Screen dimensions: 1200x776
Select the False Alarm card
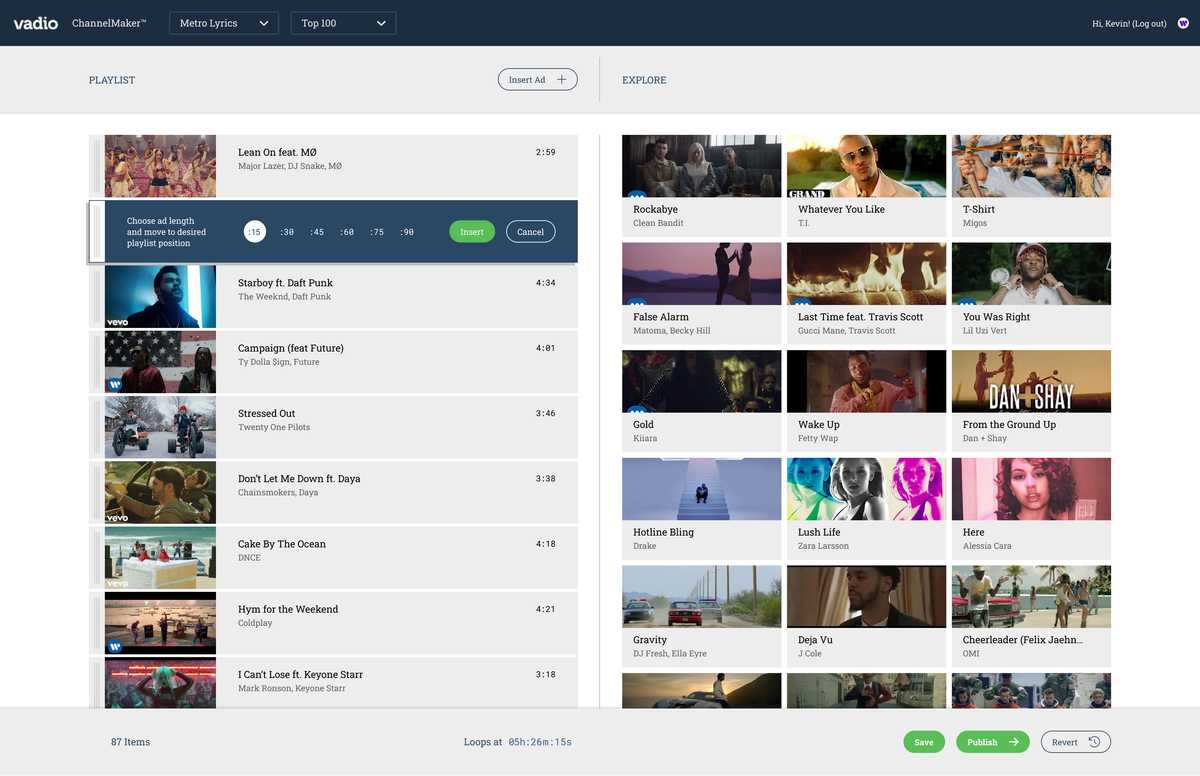pos(702,293)
